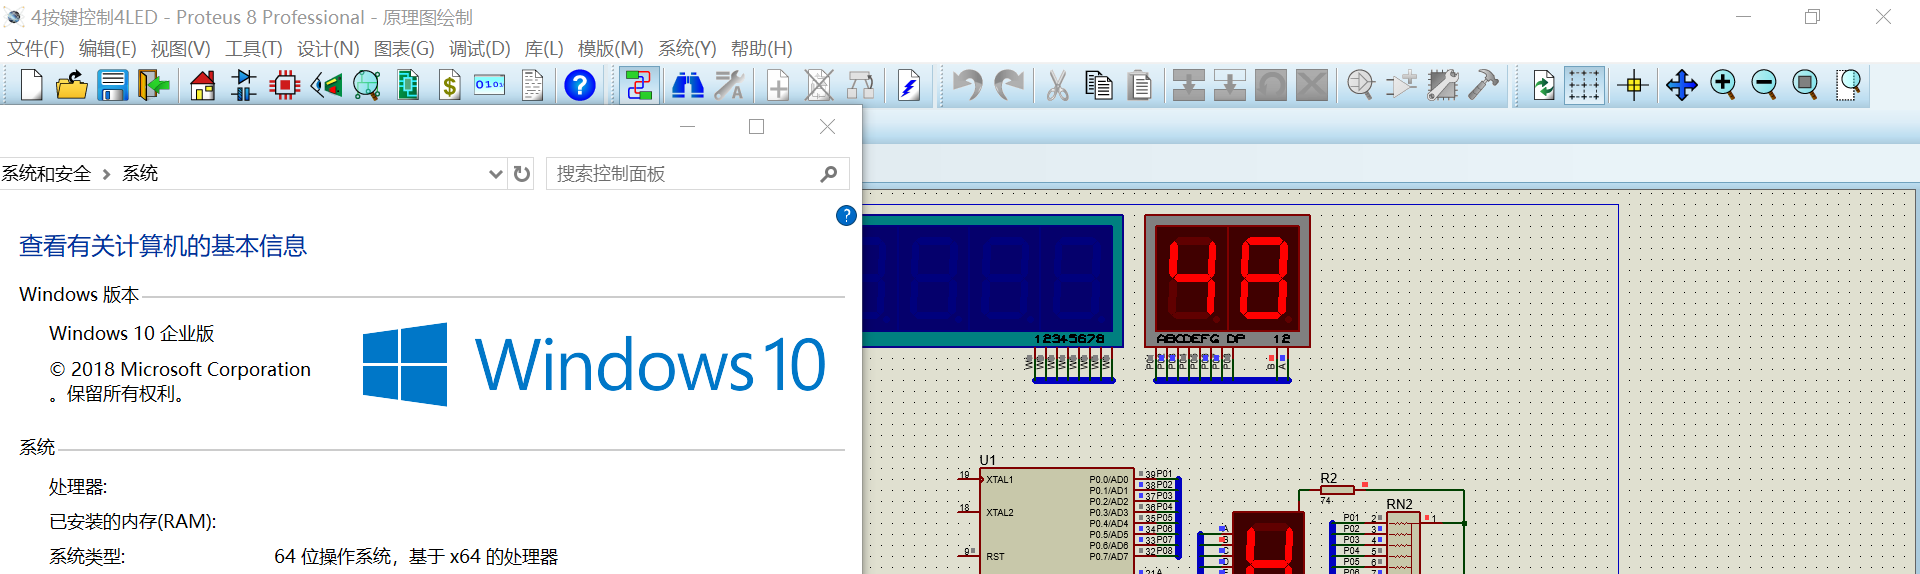The image size is (1920, 574).
Task: Click the Block Move icon
Action: click(1230, 86)
